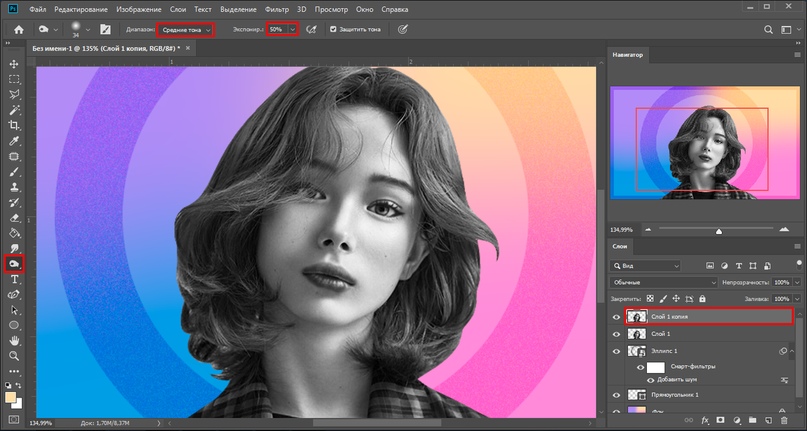Select the Eyedropper tool
Screen dimensions: 807x431
[x=14, y=141]
